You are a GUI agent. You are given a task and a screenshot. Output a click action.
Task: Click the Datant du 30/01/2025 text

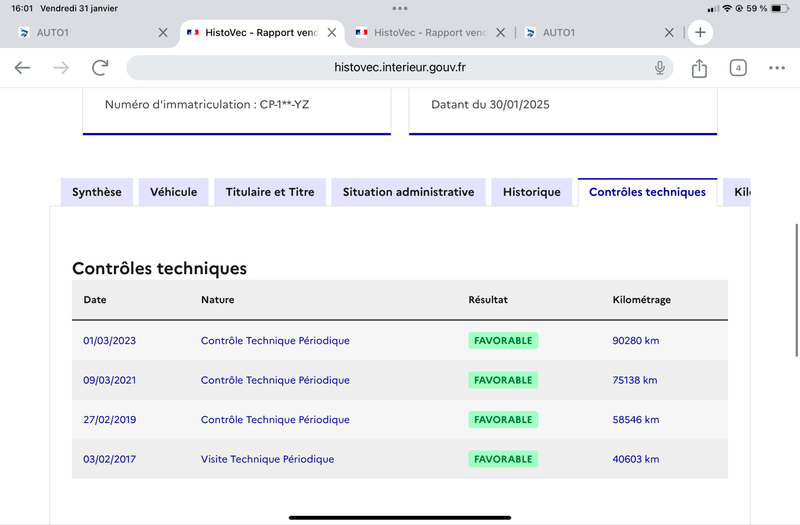[x=490, y=105]
